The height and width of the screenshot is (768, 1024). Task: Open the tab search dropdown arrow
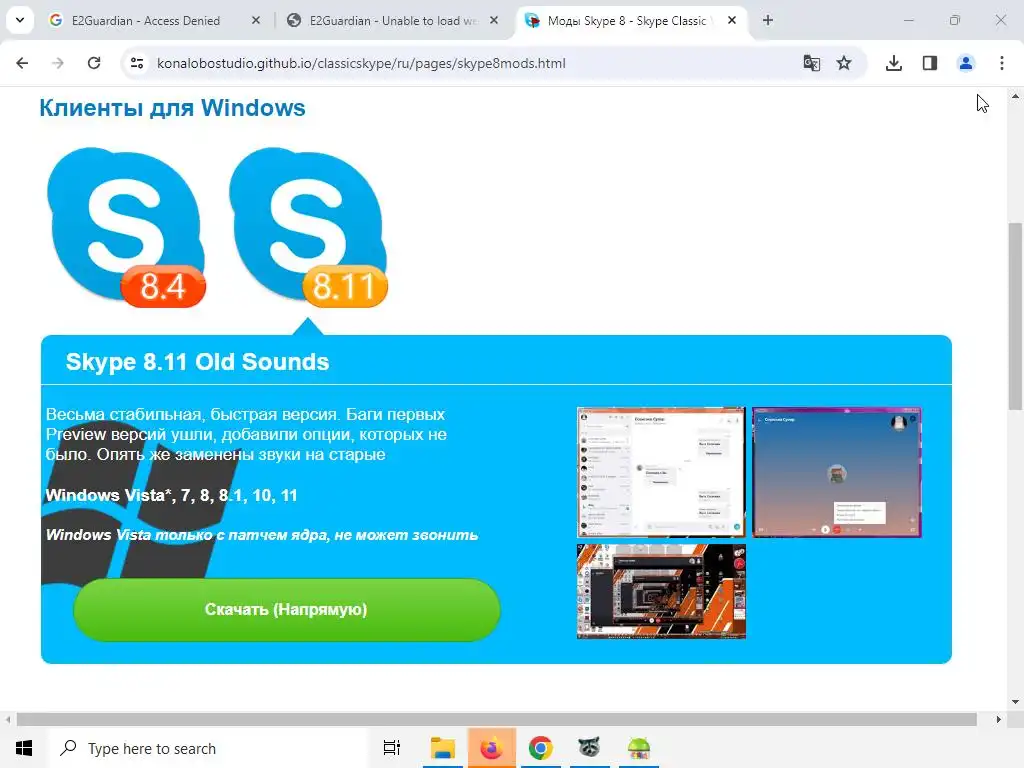(20, 20)
